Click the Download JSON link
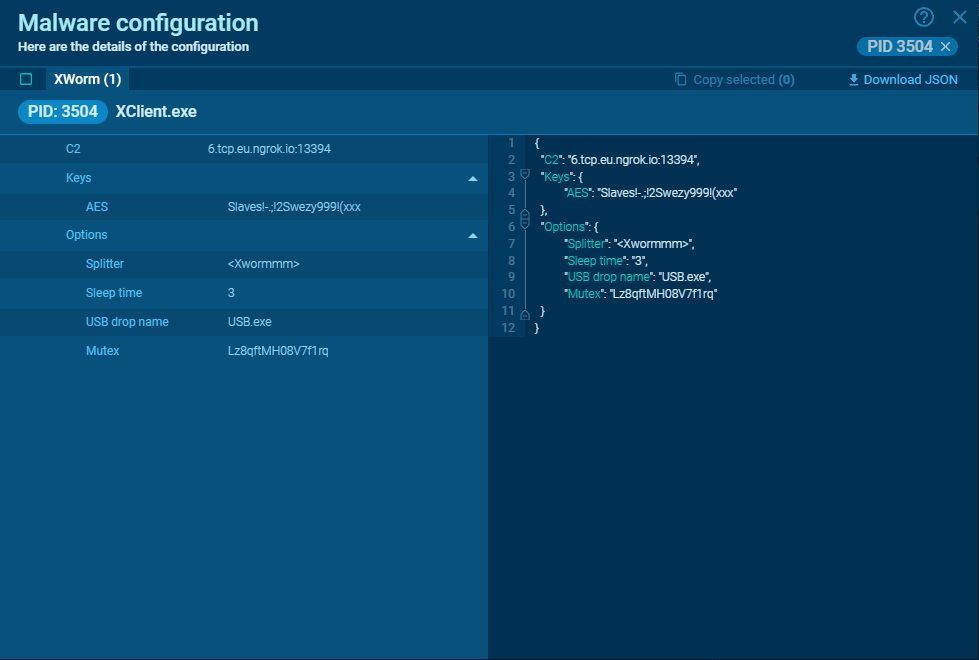The width and height of the screenshot is (979, 660). click(x=909, y=79)
